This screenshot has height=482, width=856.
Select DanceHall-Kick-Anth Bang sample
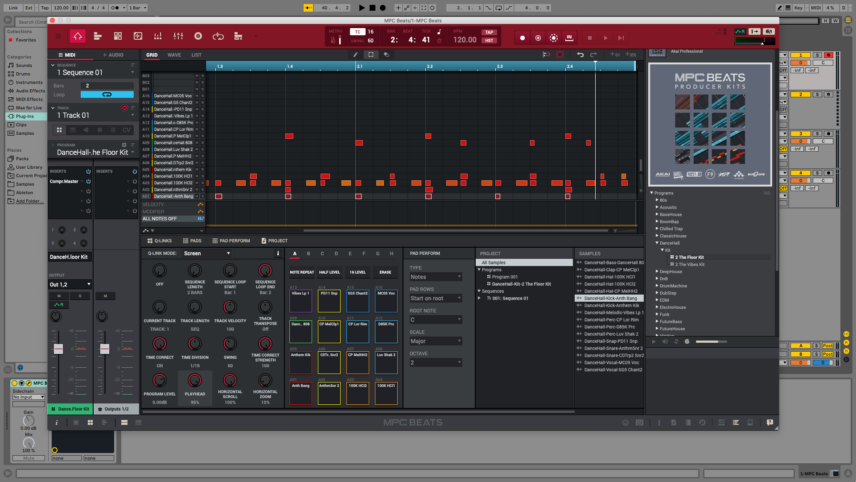point(610,299)
